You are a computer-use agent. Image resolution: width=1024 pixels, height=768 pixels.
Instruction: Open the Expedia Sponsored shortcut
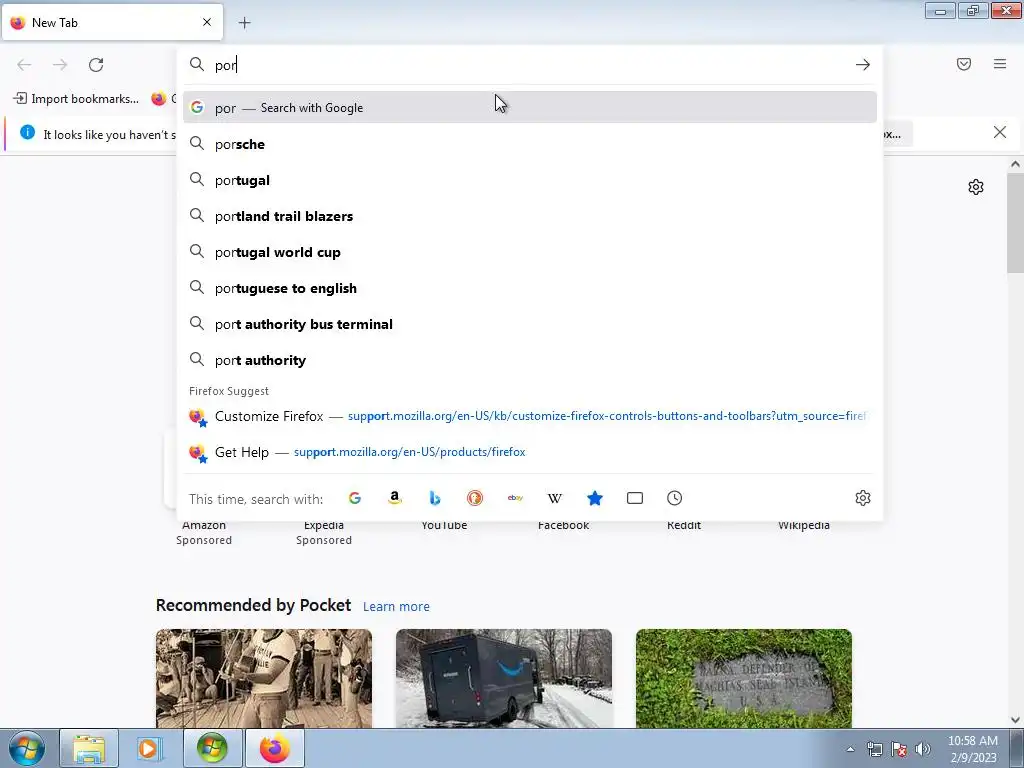[x=324, y=532]
